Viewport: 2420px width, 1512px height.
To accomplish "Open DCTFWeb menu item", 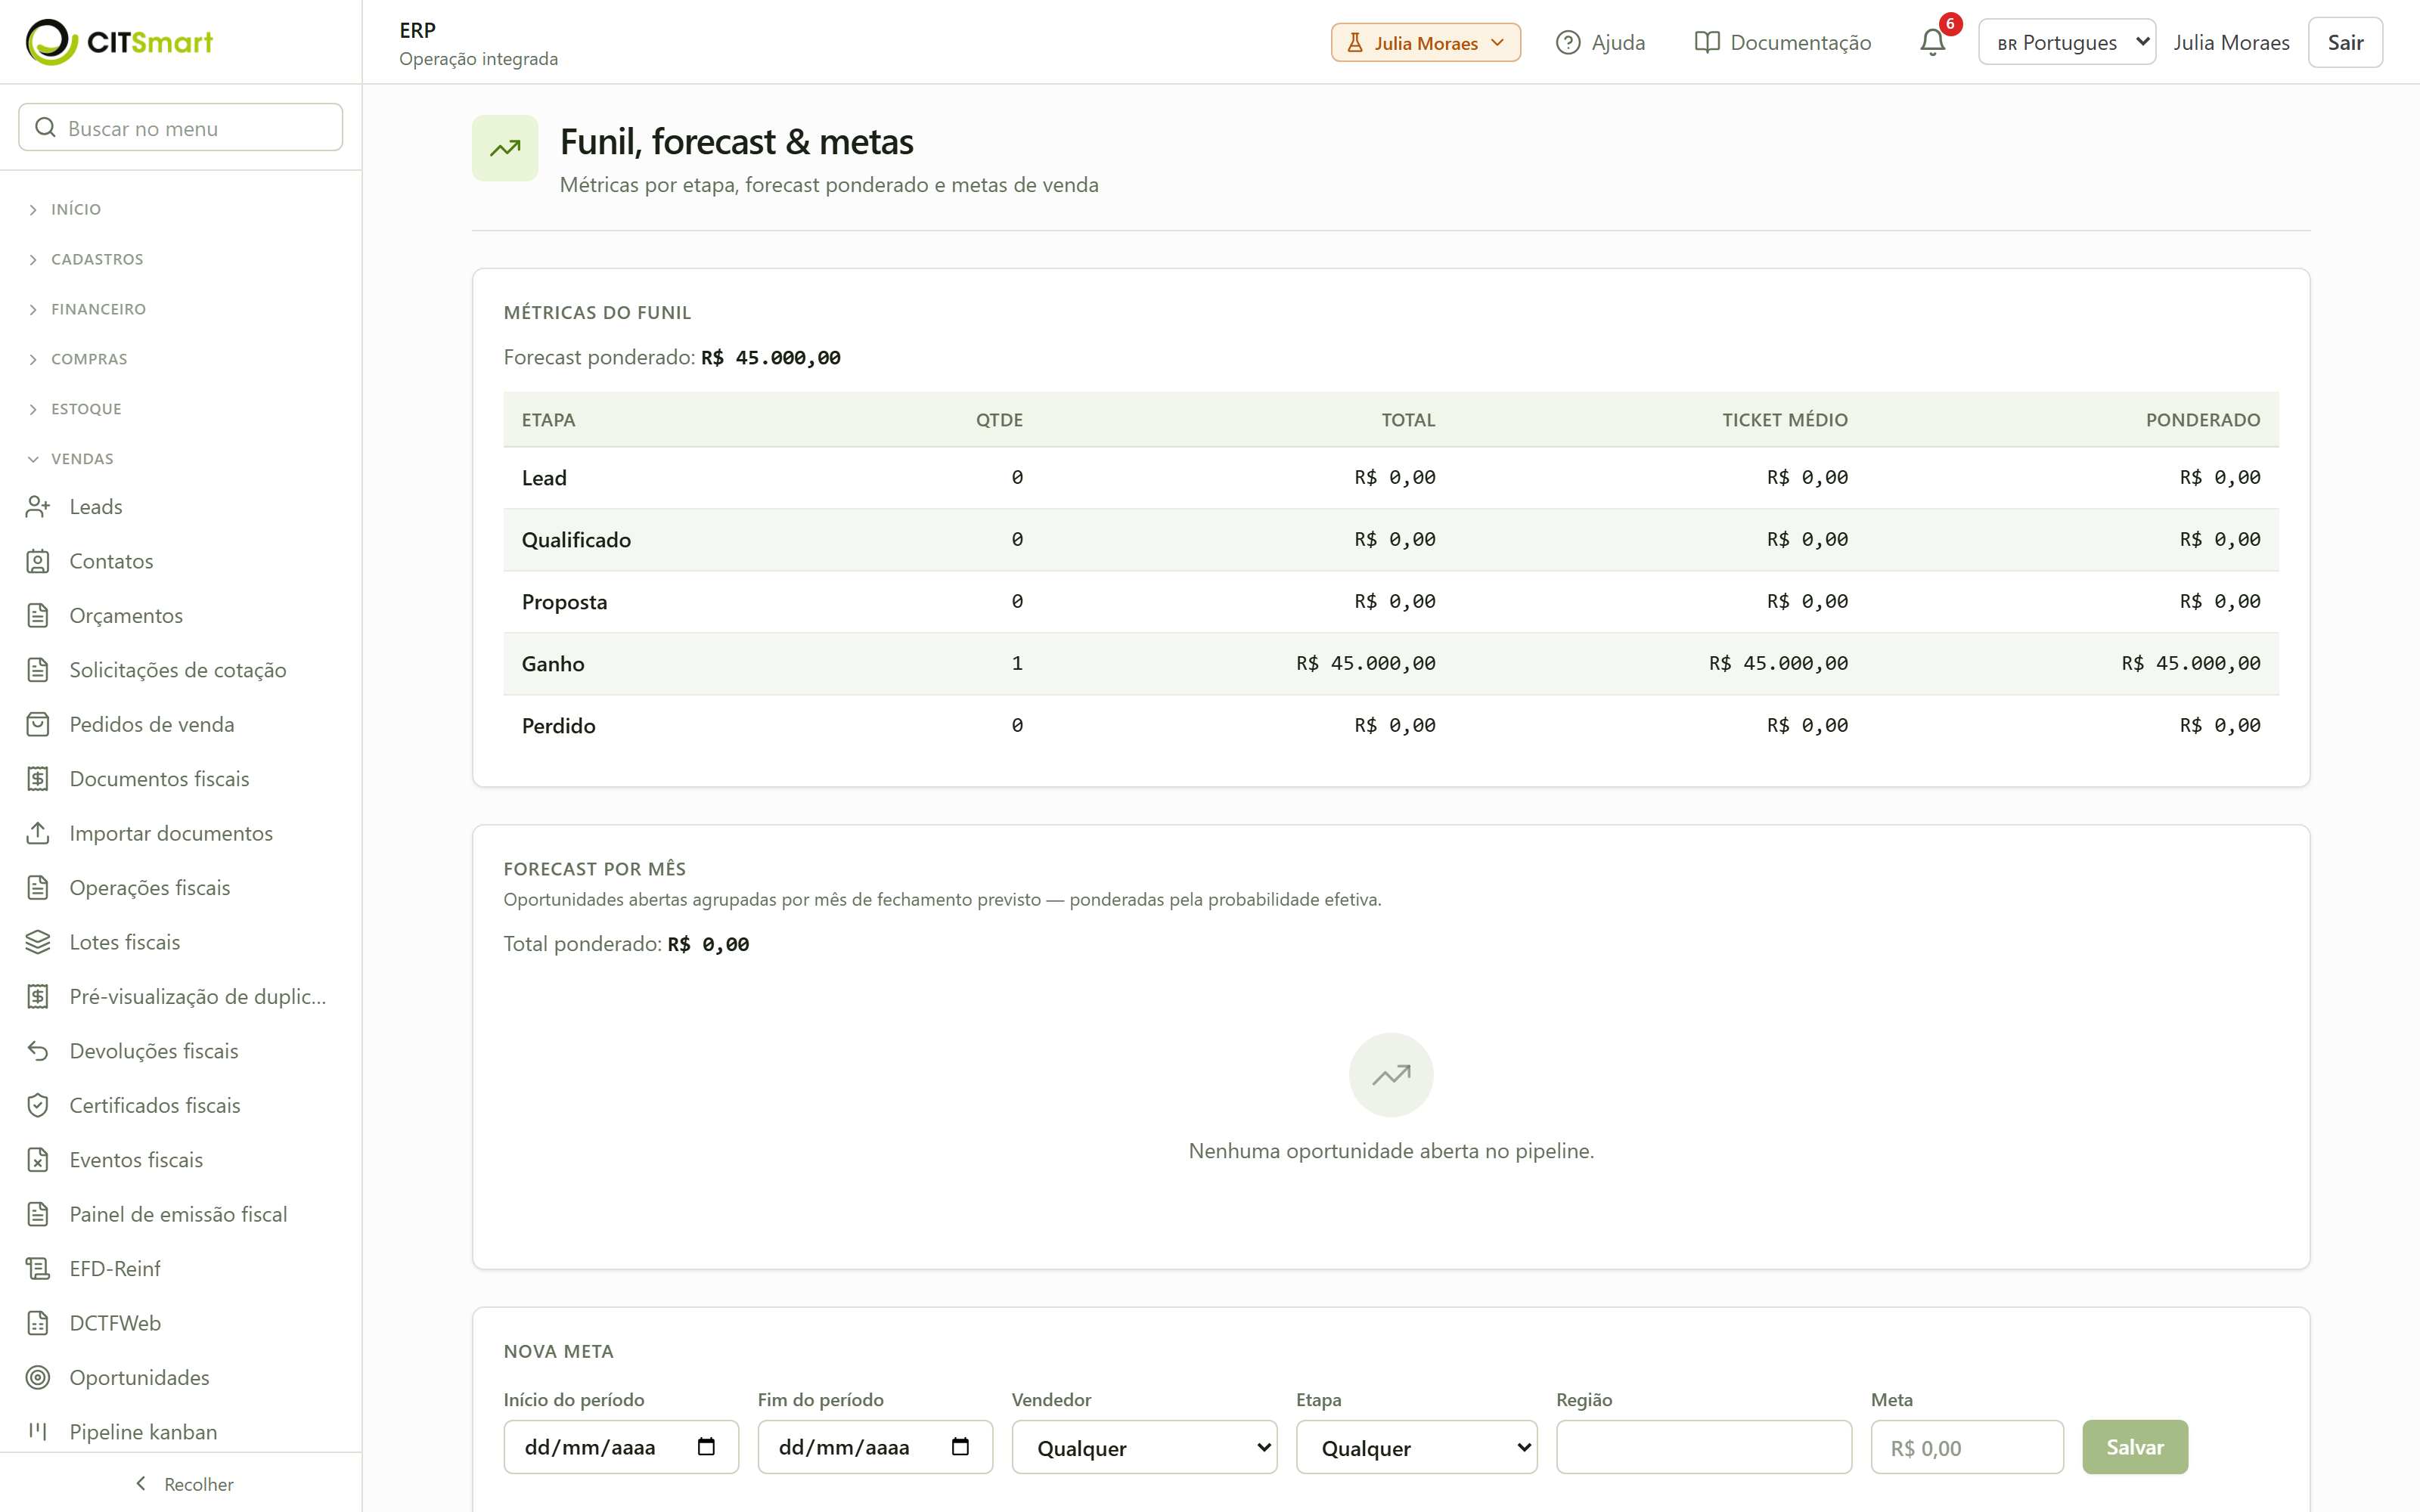I will pyautogui.click(x=115, y=1323).
